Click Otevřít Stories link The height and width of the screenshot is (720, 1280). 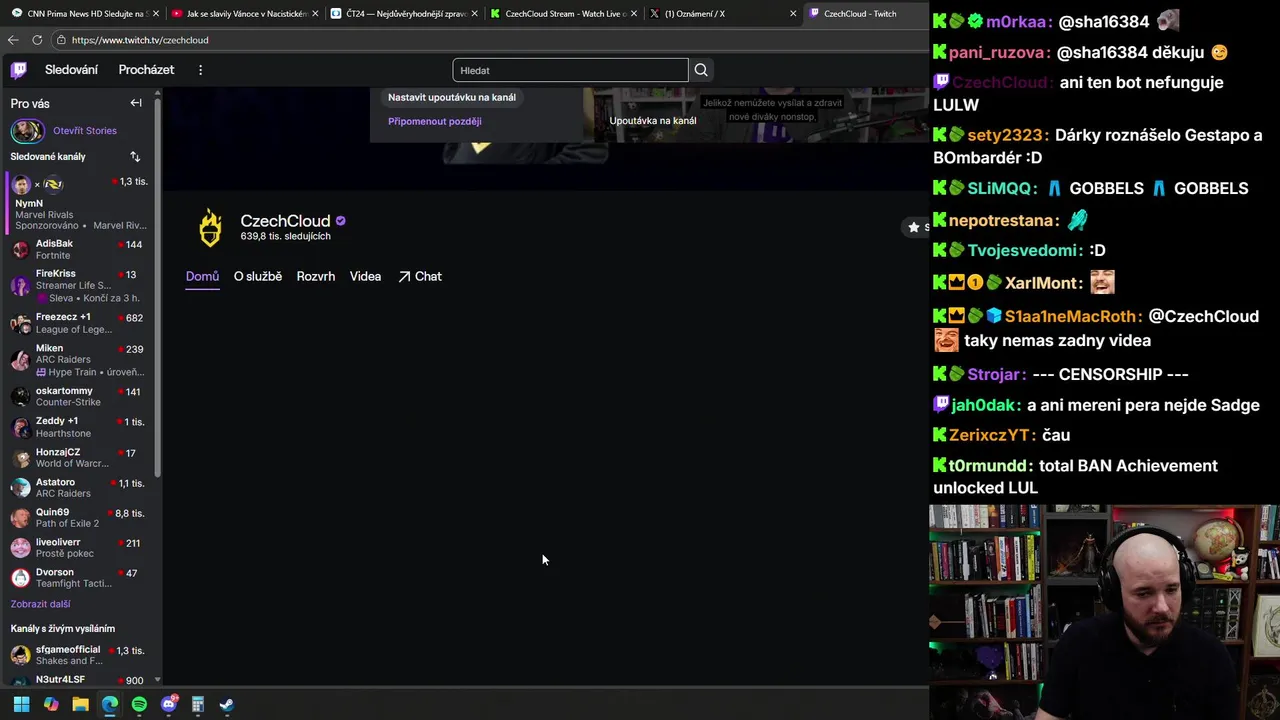(x=85, y=131)
